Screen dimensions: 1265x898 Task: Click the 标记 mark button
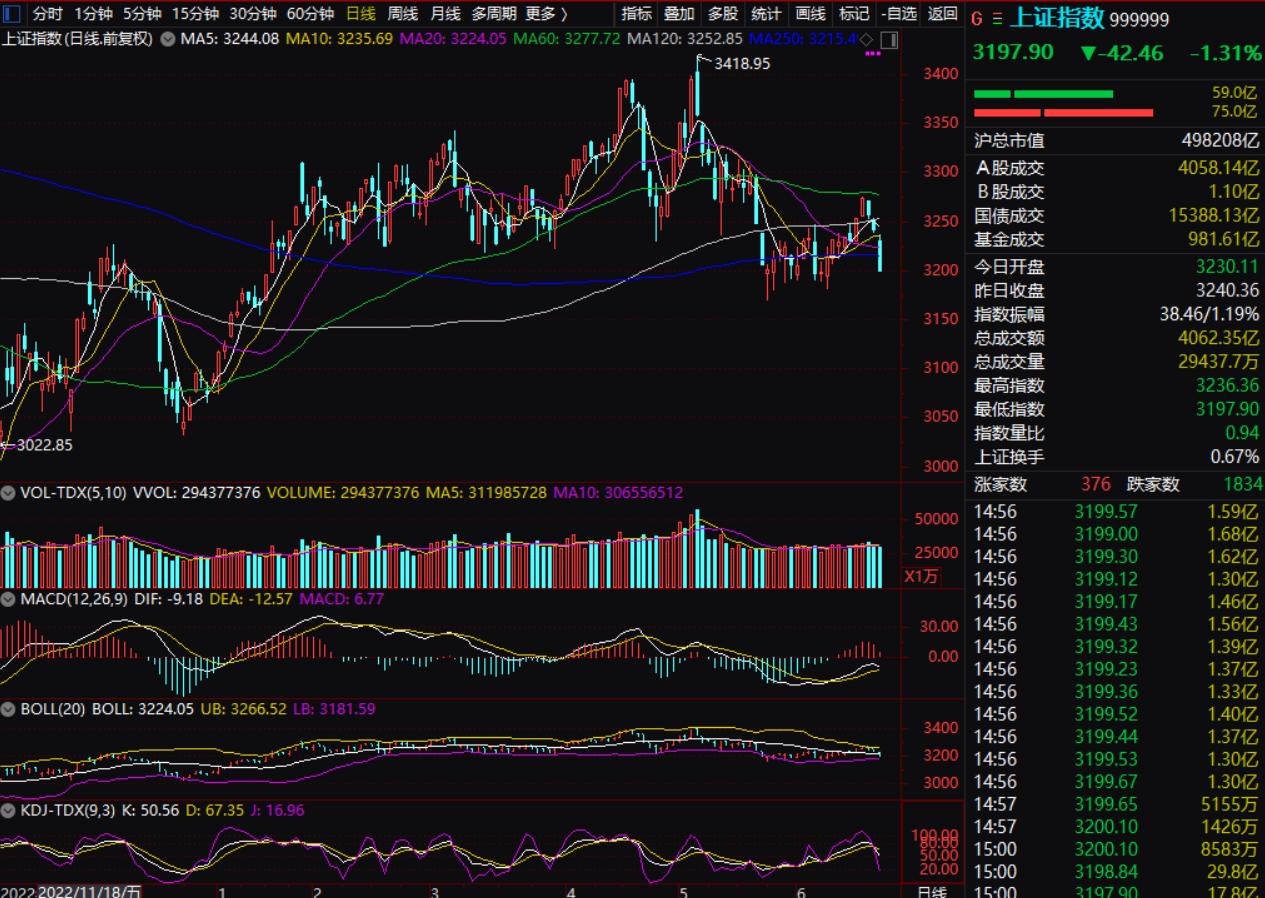point(854,14)
